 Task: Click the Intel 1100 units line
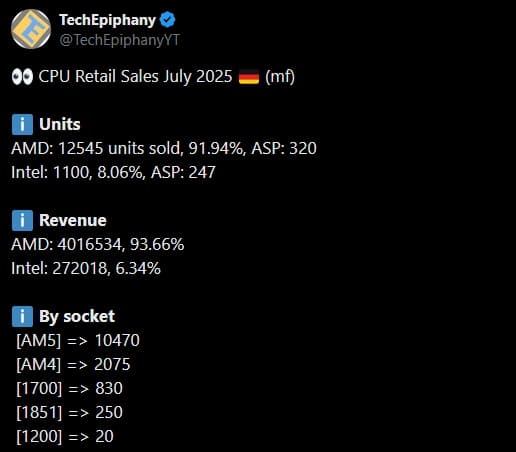click(x=113, y=172)
